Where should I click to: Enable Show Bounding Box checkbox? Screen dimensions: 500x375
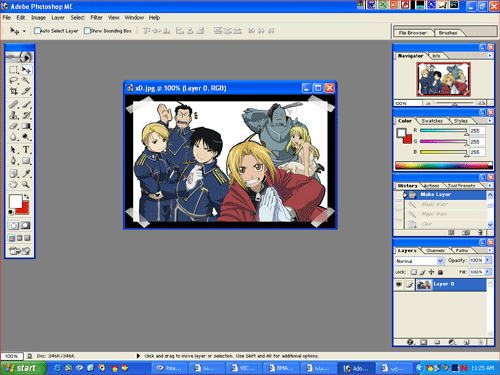pos(87,31)
